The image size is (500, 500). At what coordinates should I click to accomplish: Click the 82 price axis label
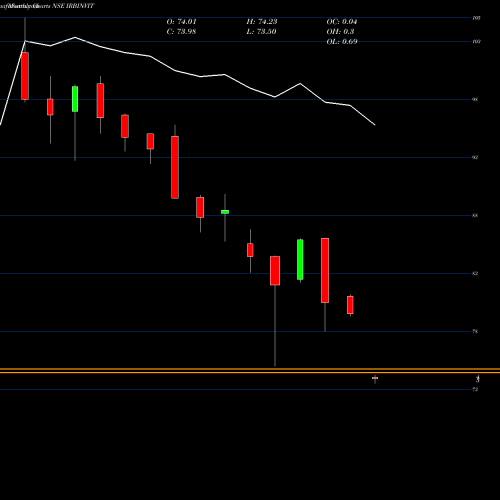point(475,273)
